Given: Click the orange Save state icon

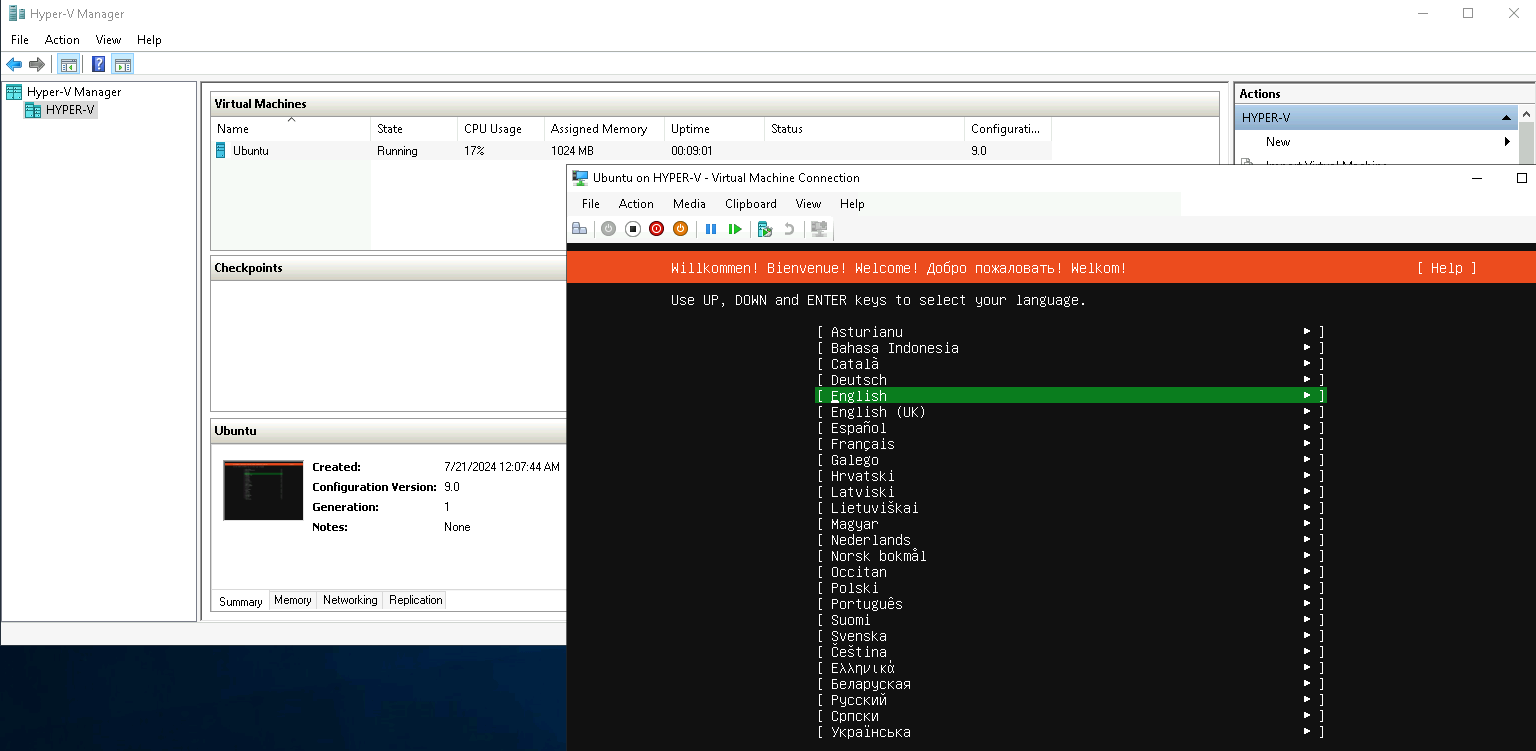Looking at the screenshot, I should (x=680, y=229).
